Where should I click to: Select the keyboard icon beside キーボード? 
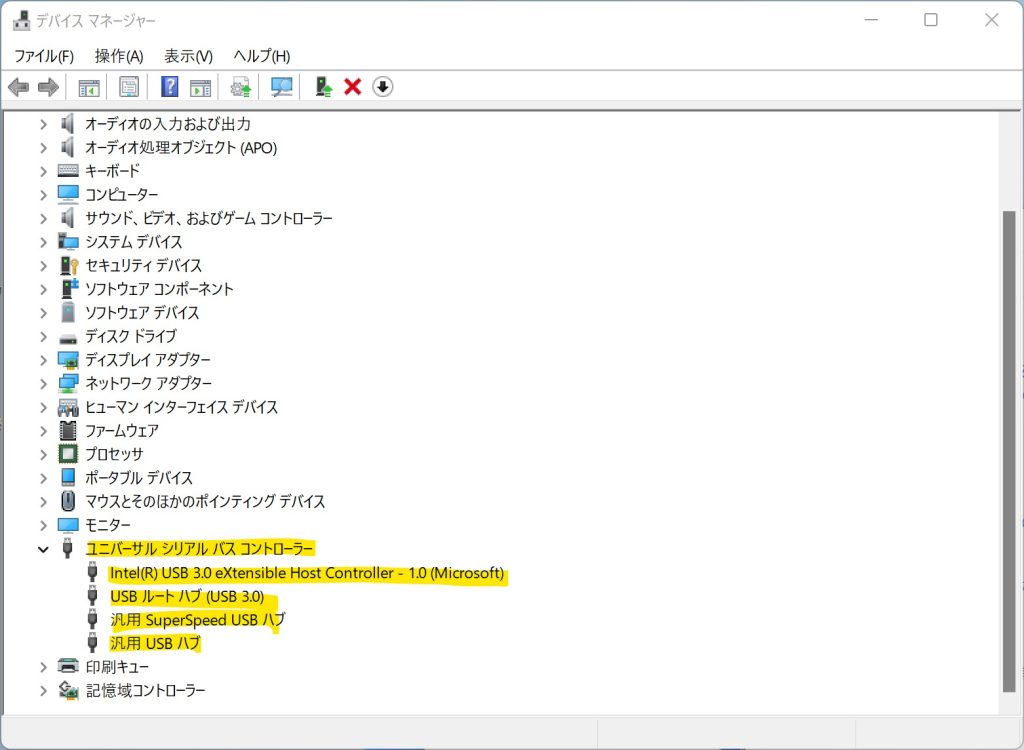click(68, 171)
